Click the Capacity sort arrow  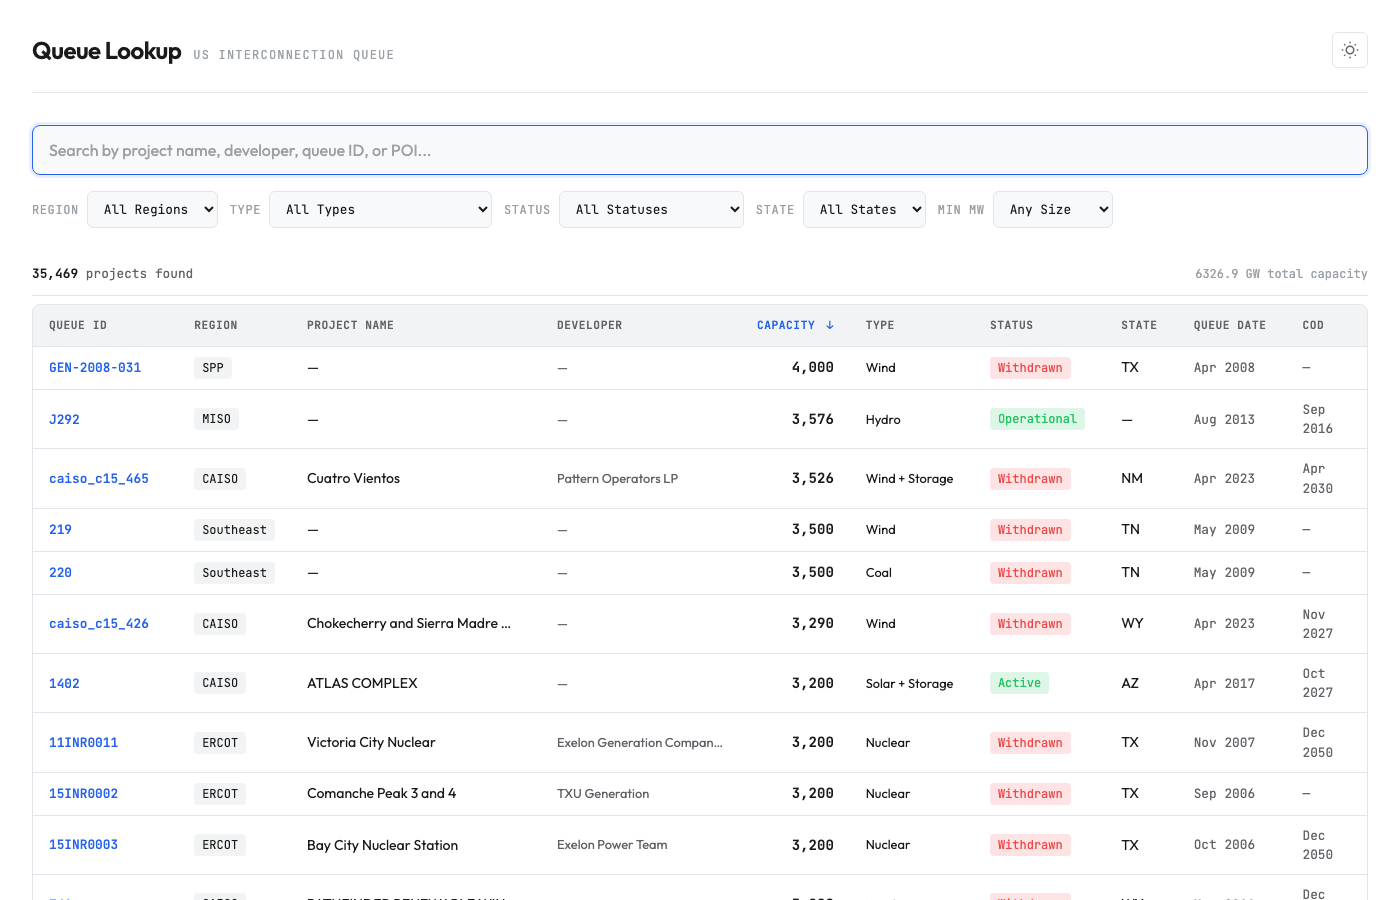point(829,324)
